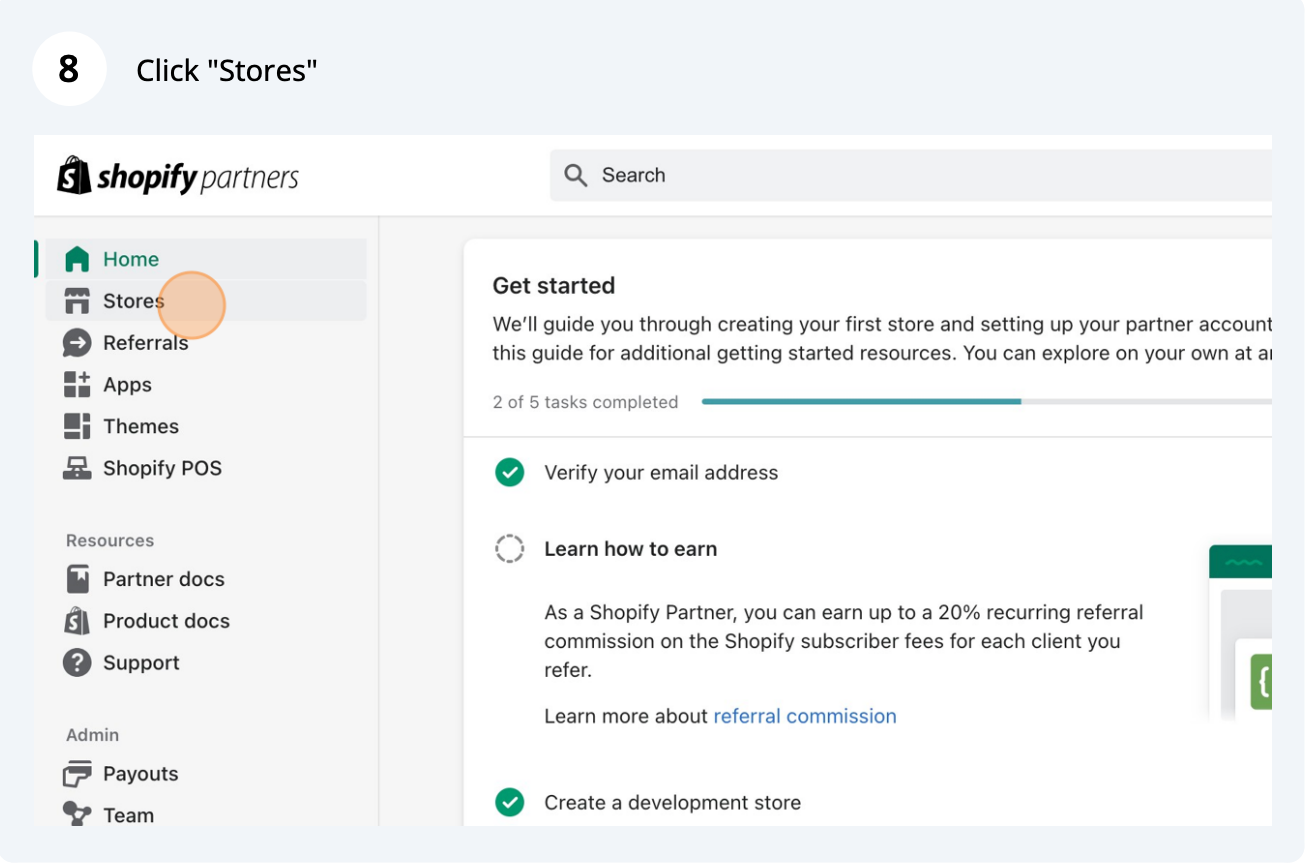Viewport: 1306px width, 864px height.
Task: Click the "Get started" heading
Action: click(554, 286)
